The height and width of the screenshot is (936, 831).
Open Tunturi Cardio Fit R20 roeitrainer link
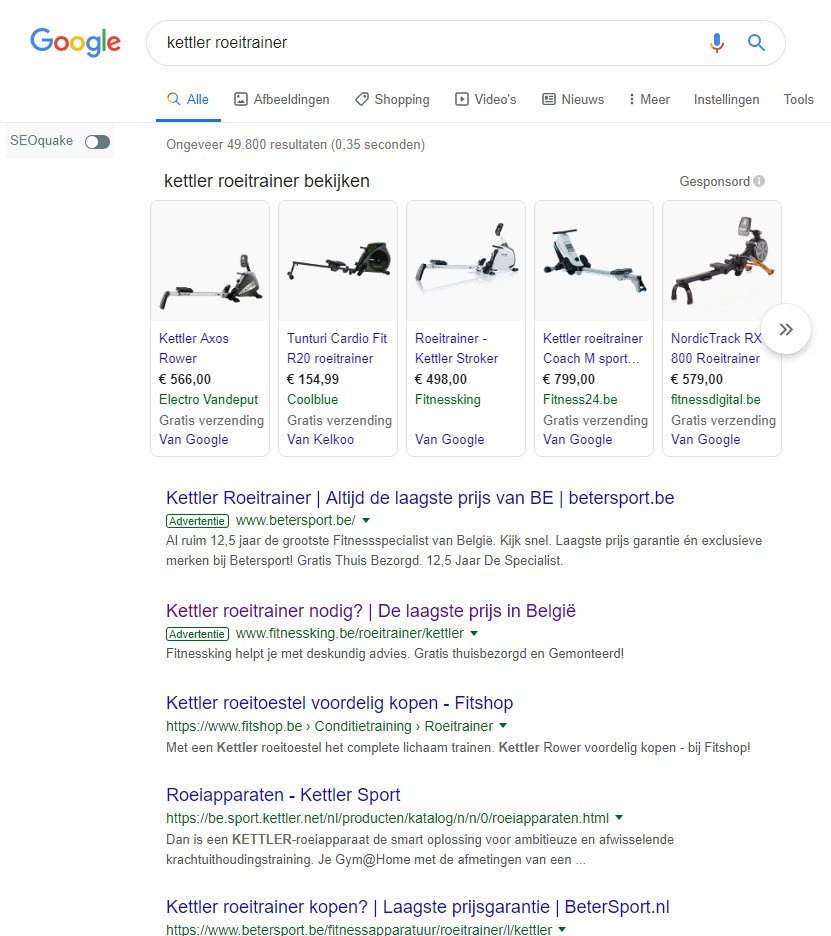pyautogui.click(x=337, y=348)
